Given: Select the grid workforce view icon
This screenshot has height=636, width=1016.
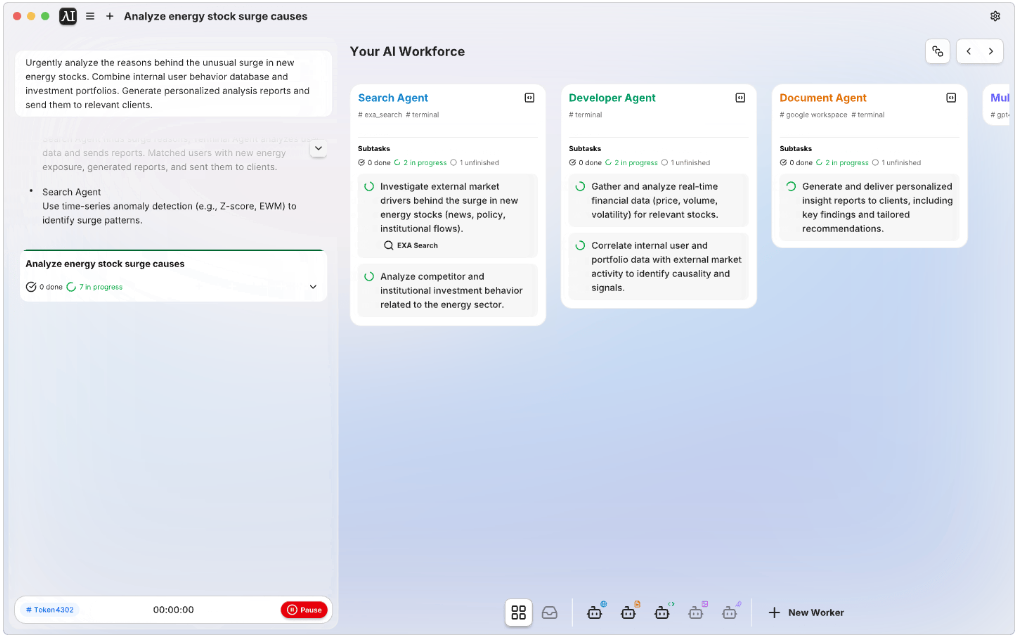Looking at the screenshot, I should [x=518, y=612].
